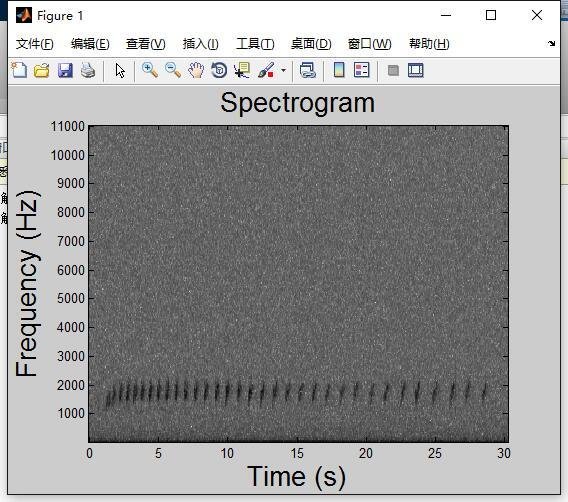The image size is (568, 502).
Task: Print the figure with the printer icon
Action: tap(88, 70)
